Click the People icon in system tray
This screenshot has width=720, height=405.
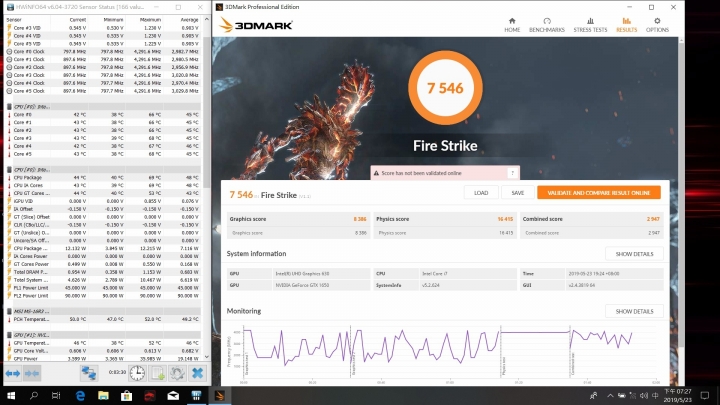593,395
